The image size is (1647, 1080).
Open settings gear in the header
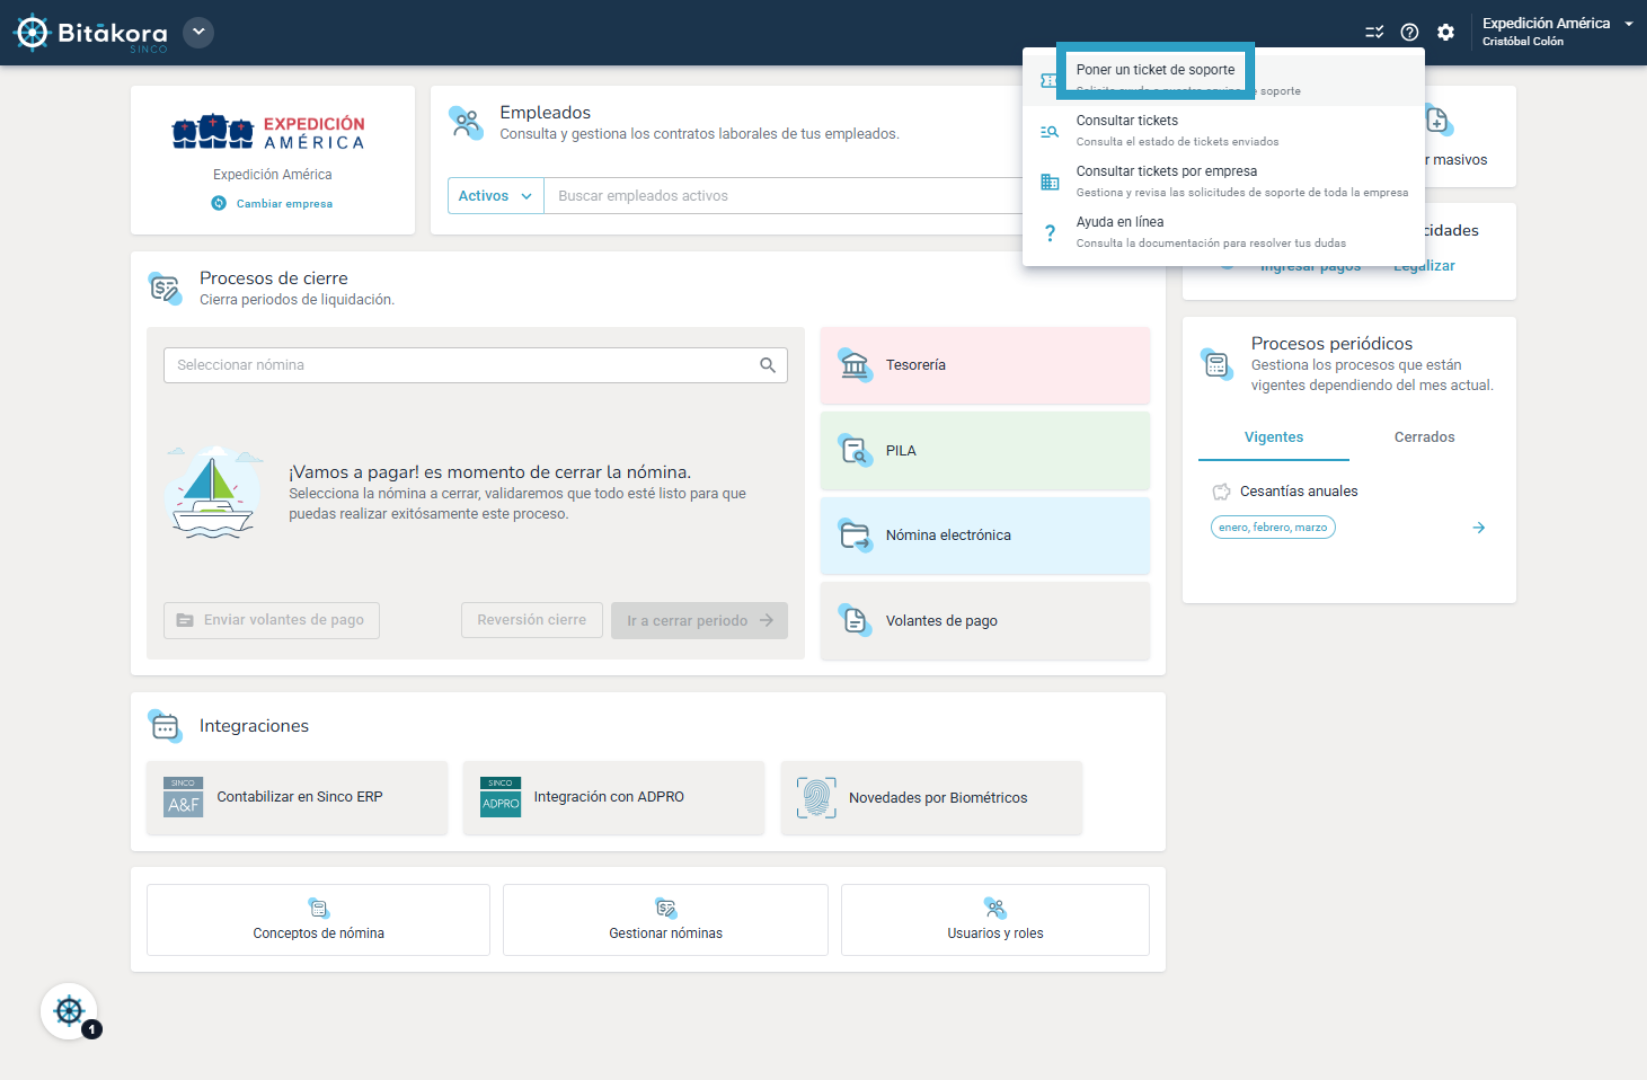[x=1446, y=32]
